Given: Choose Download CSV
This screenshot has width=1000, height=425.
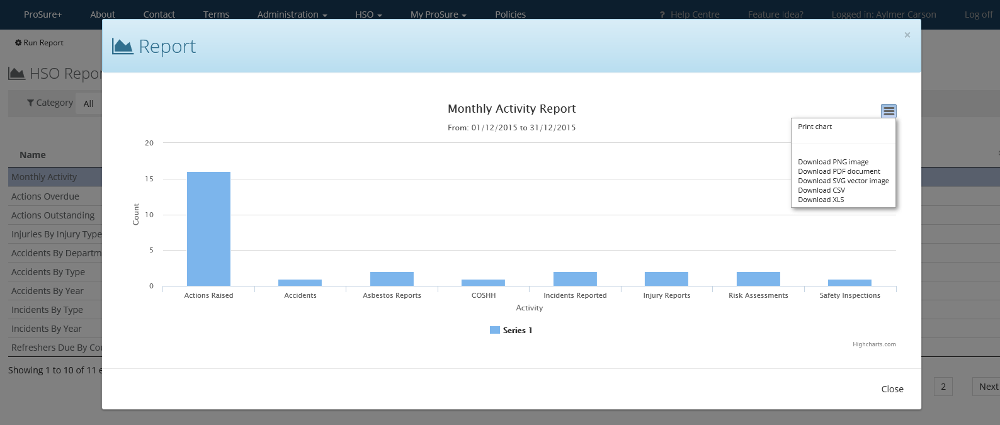Looking at the screenshot, I should tap(821, 190).
